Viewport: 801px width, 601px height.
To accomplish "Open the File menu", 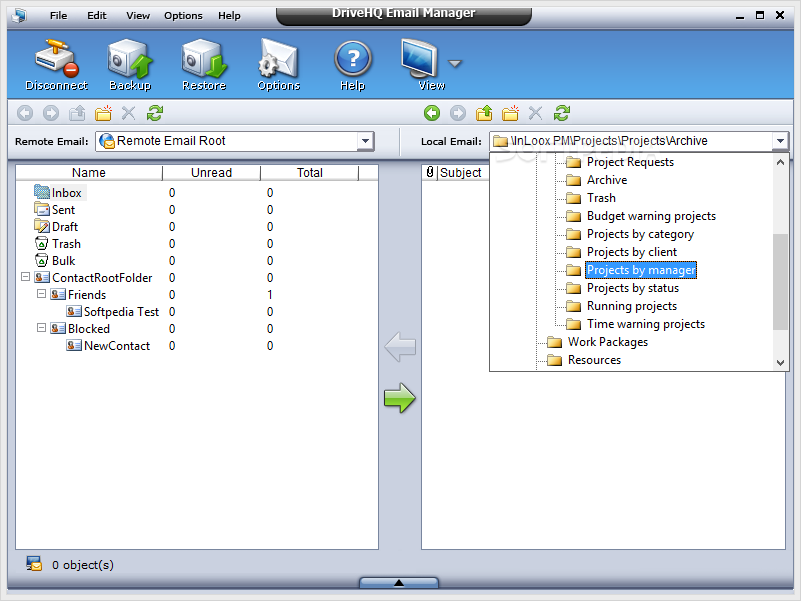I will pos(58,15).
